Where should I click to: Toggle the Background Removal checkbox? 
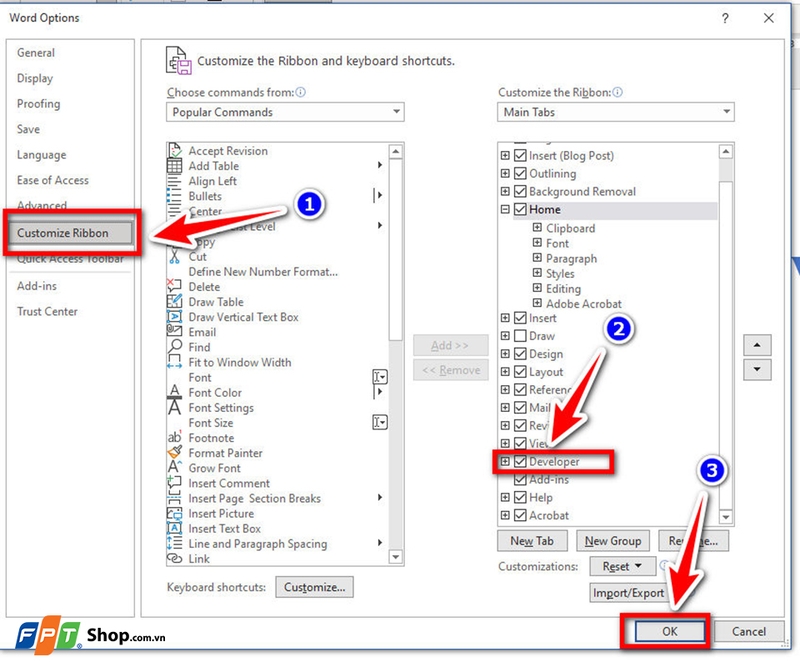pyautogui.click(x=520, y=191)
